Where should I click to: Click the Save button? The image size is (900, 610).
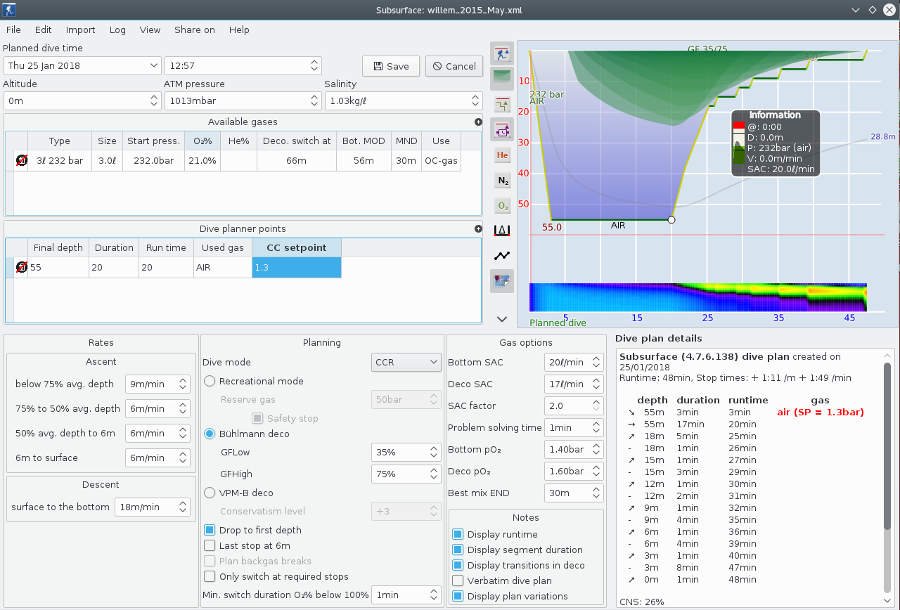[390, 66]
